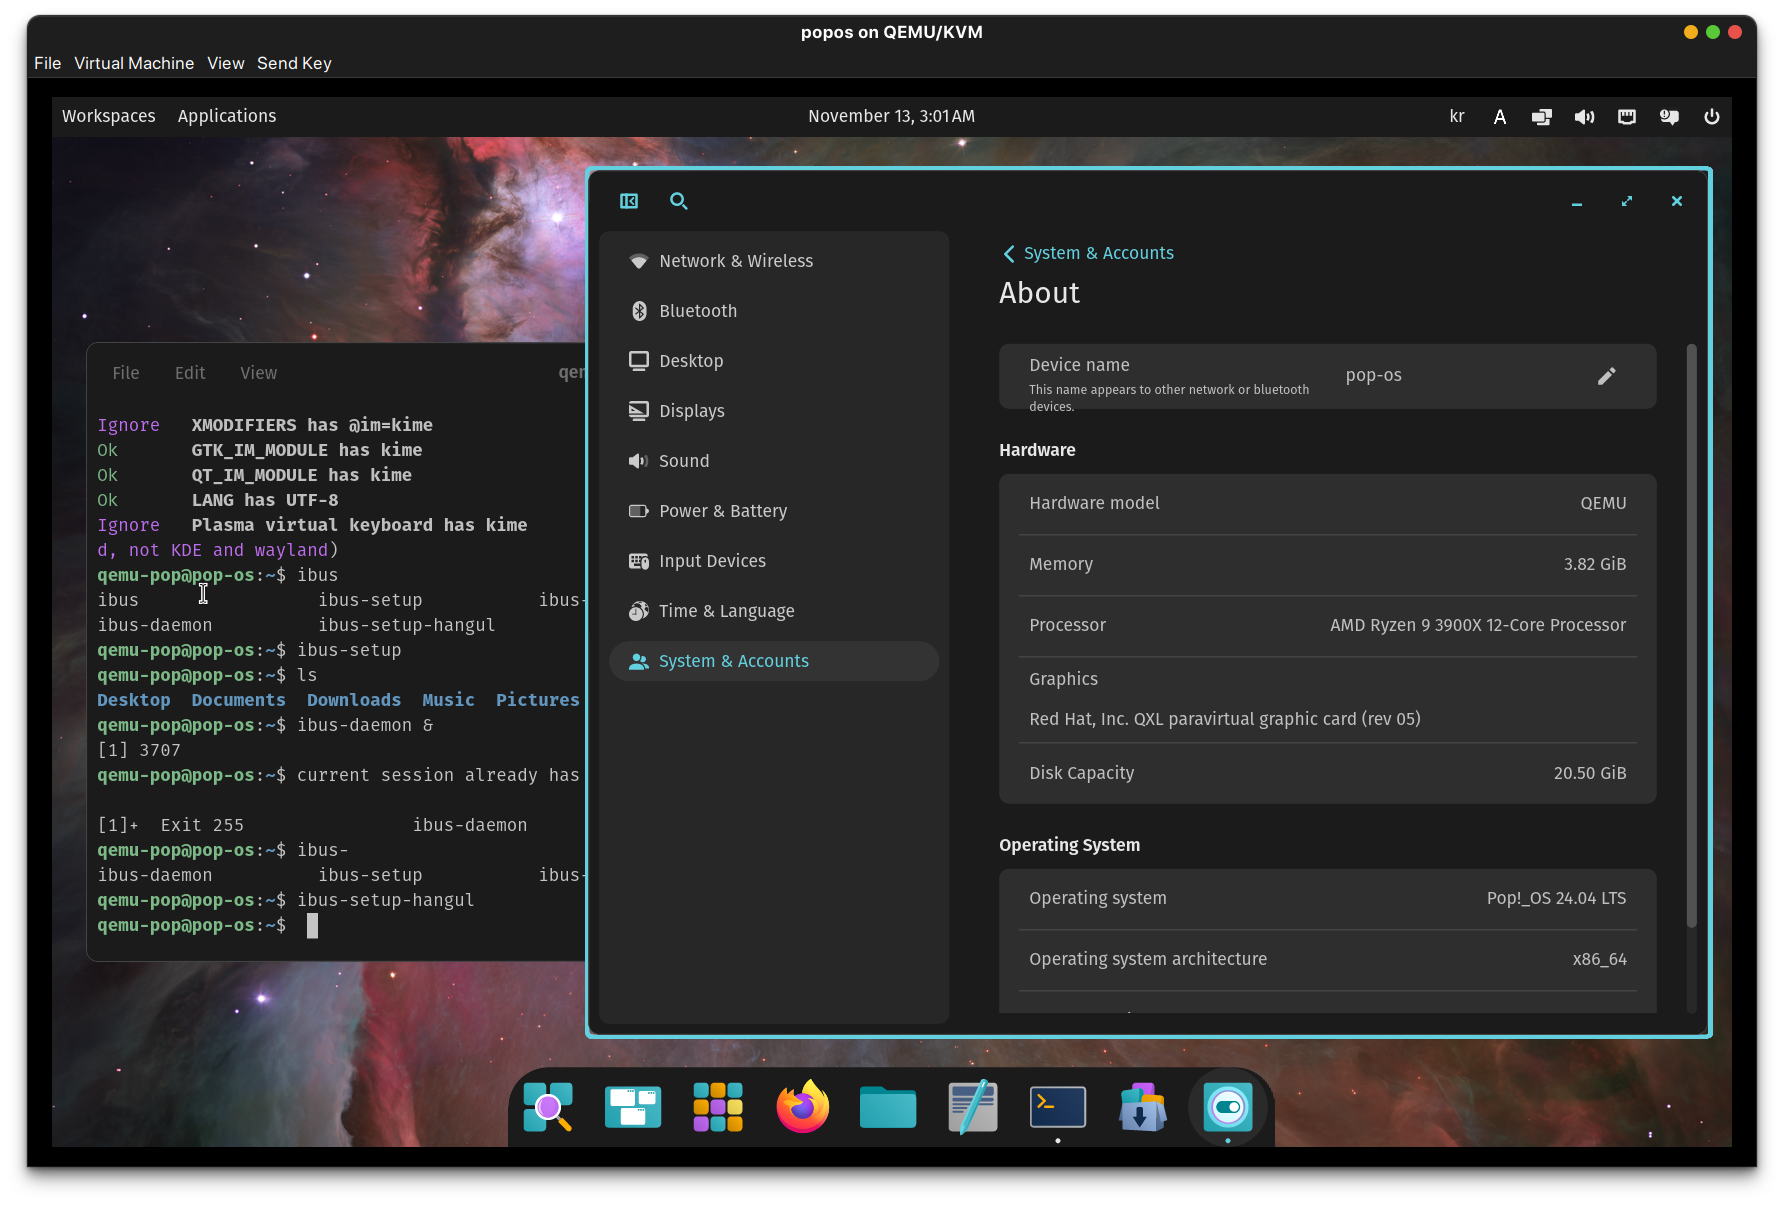Open the date and time panel applet
Viewport: 1784px width, 1206px height.
tap(892, 116)
